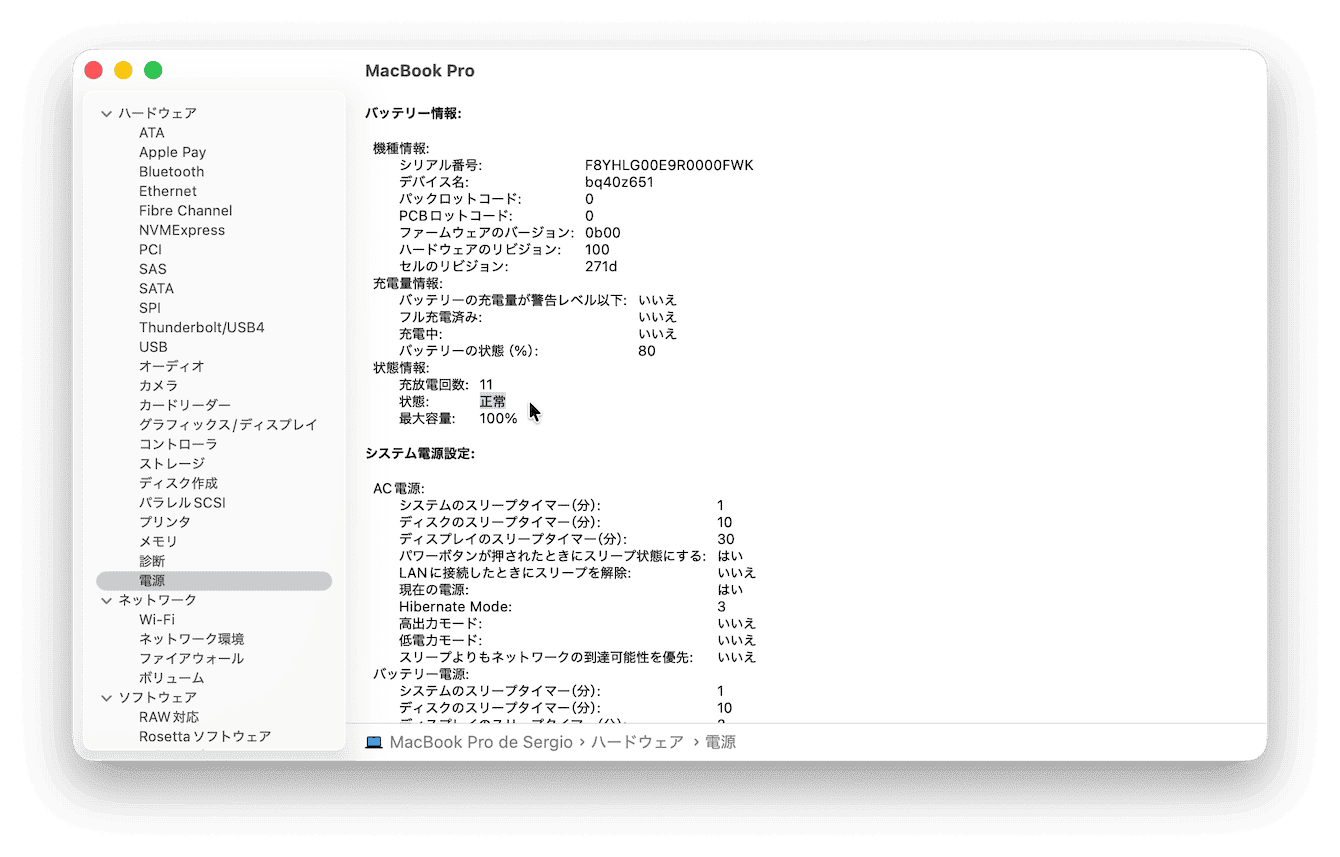Select ボリューム in the sidebar
Viewport: 1340px width, 857px height.
pos(171,678)
